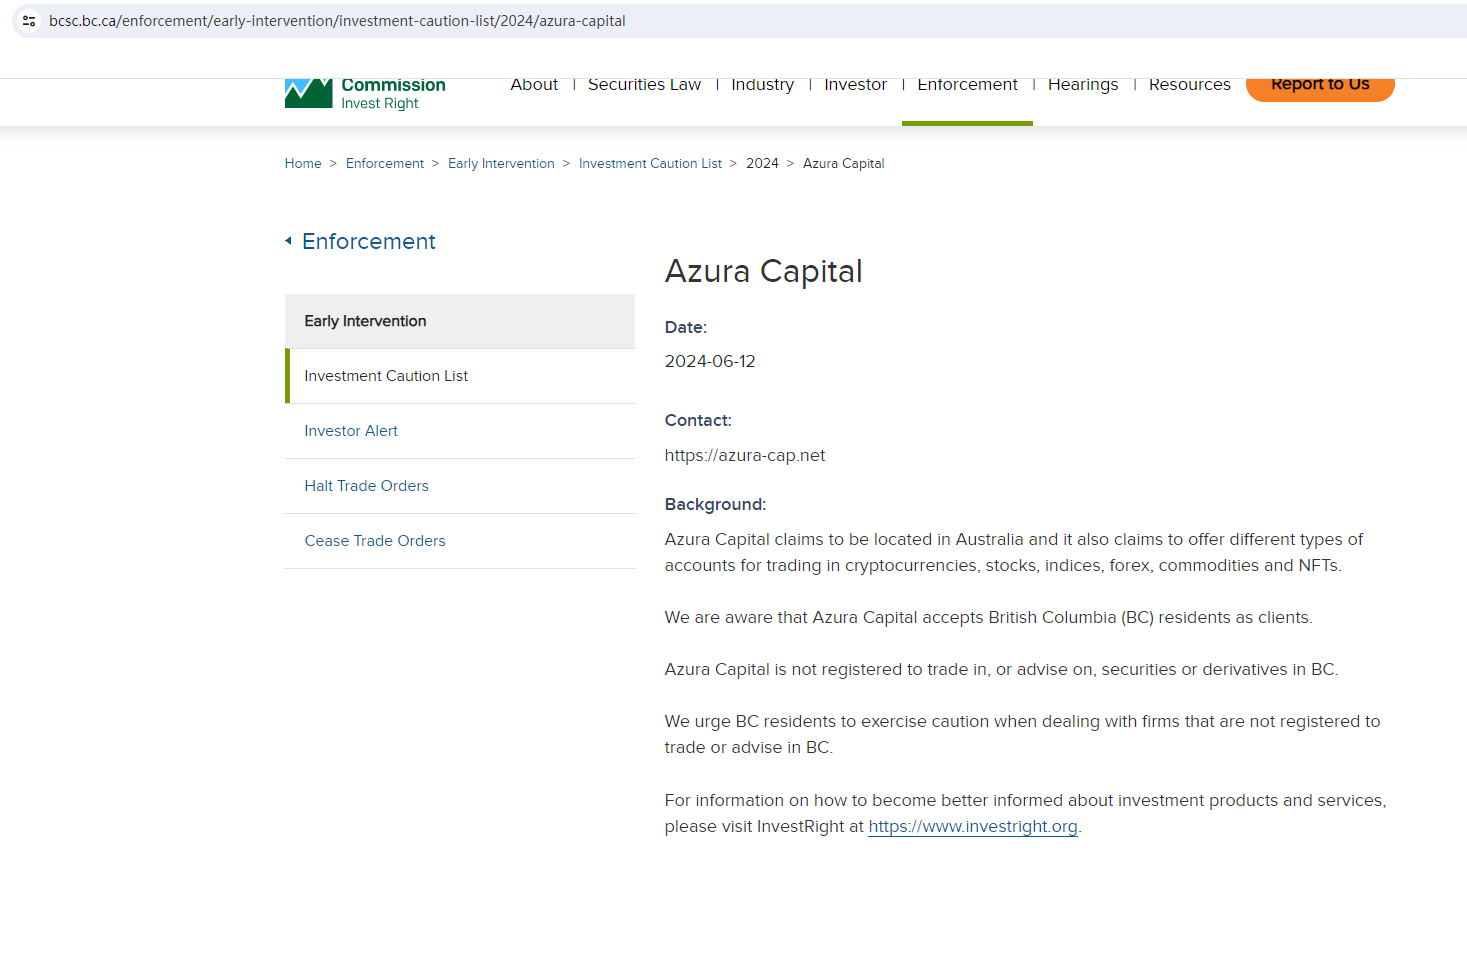Viewport: 1467px width, 976px height.
Task: Open Halt Trade Orders sidebar item
Action: pos(366,486)
